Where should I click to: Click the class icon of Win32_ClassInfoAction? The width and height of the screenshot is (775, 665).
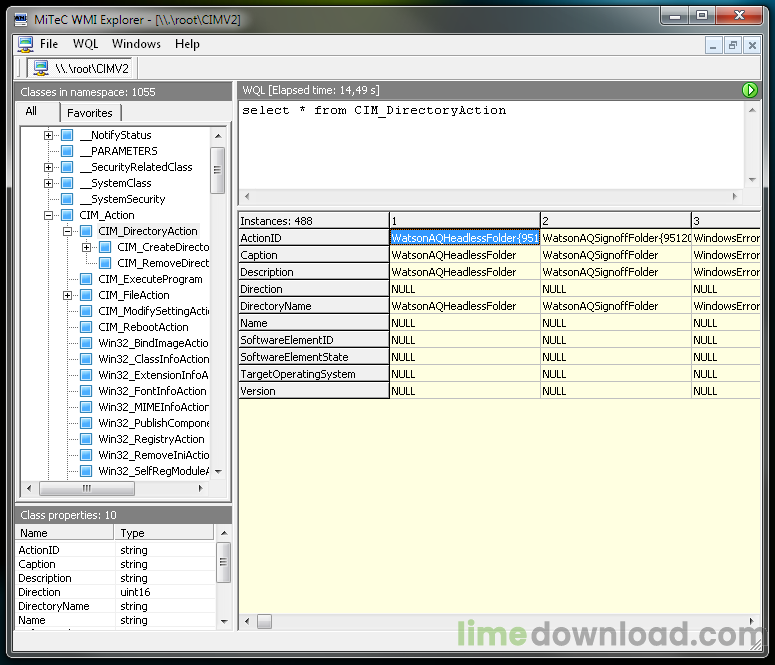pos(86,359)
